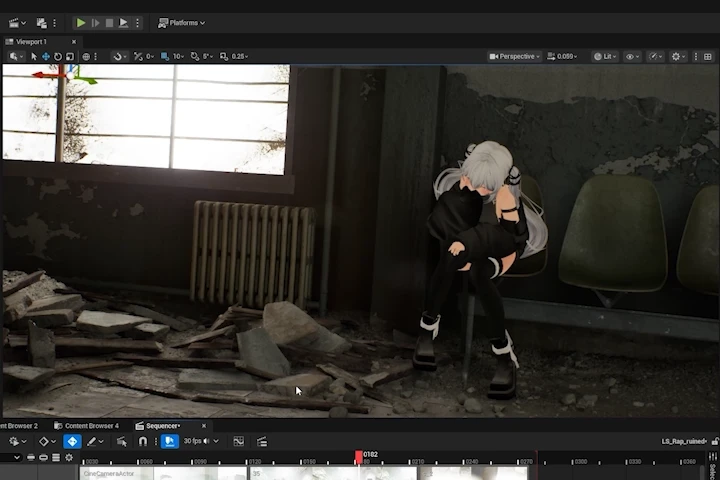Select the arrow Select tool in viewport
720x480 pixels.
point(34,56)
